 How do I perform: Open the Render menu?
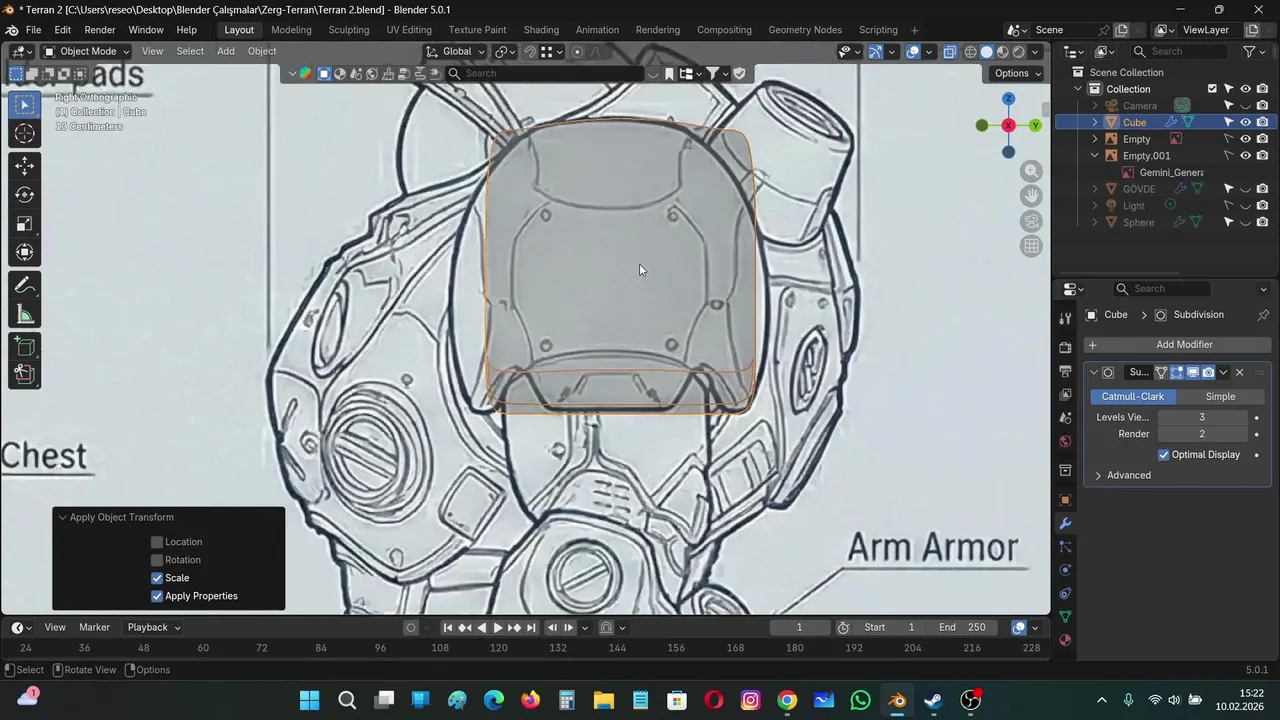(99, 30)
